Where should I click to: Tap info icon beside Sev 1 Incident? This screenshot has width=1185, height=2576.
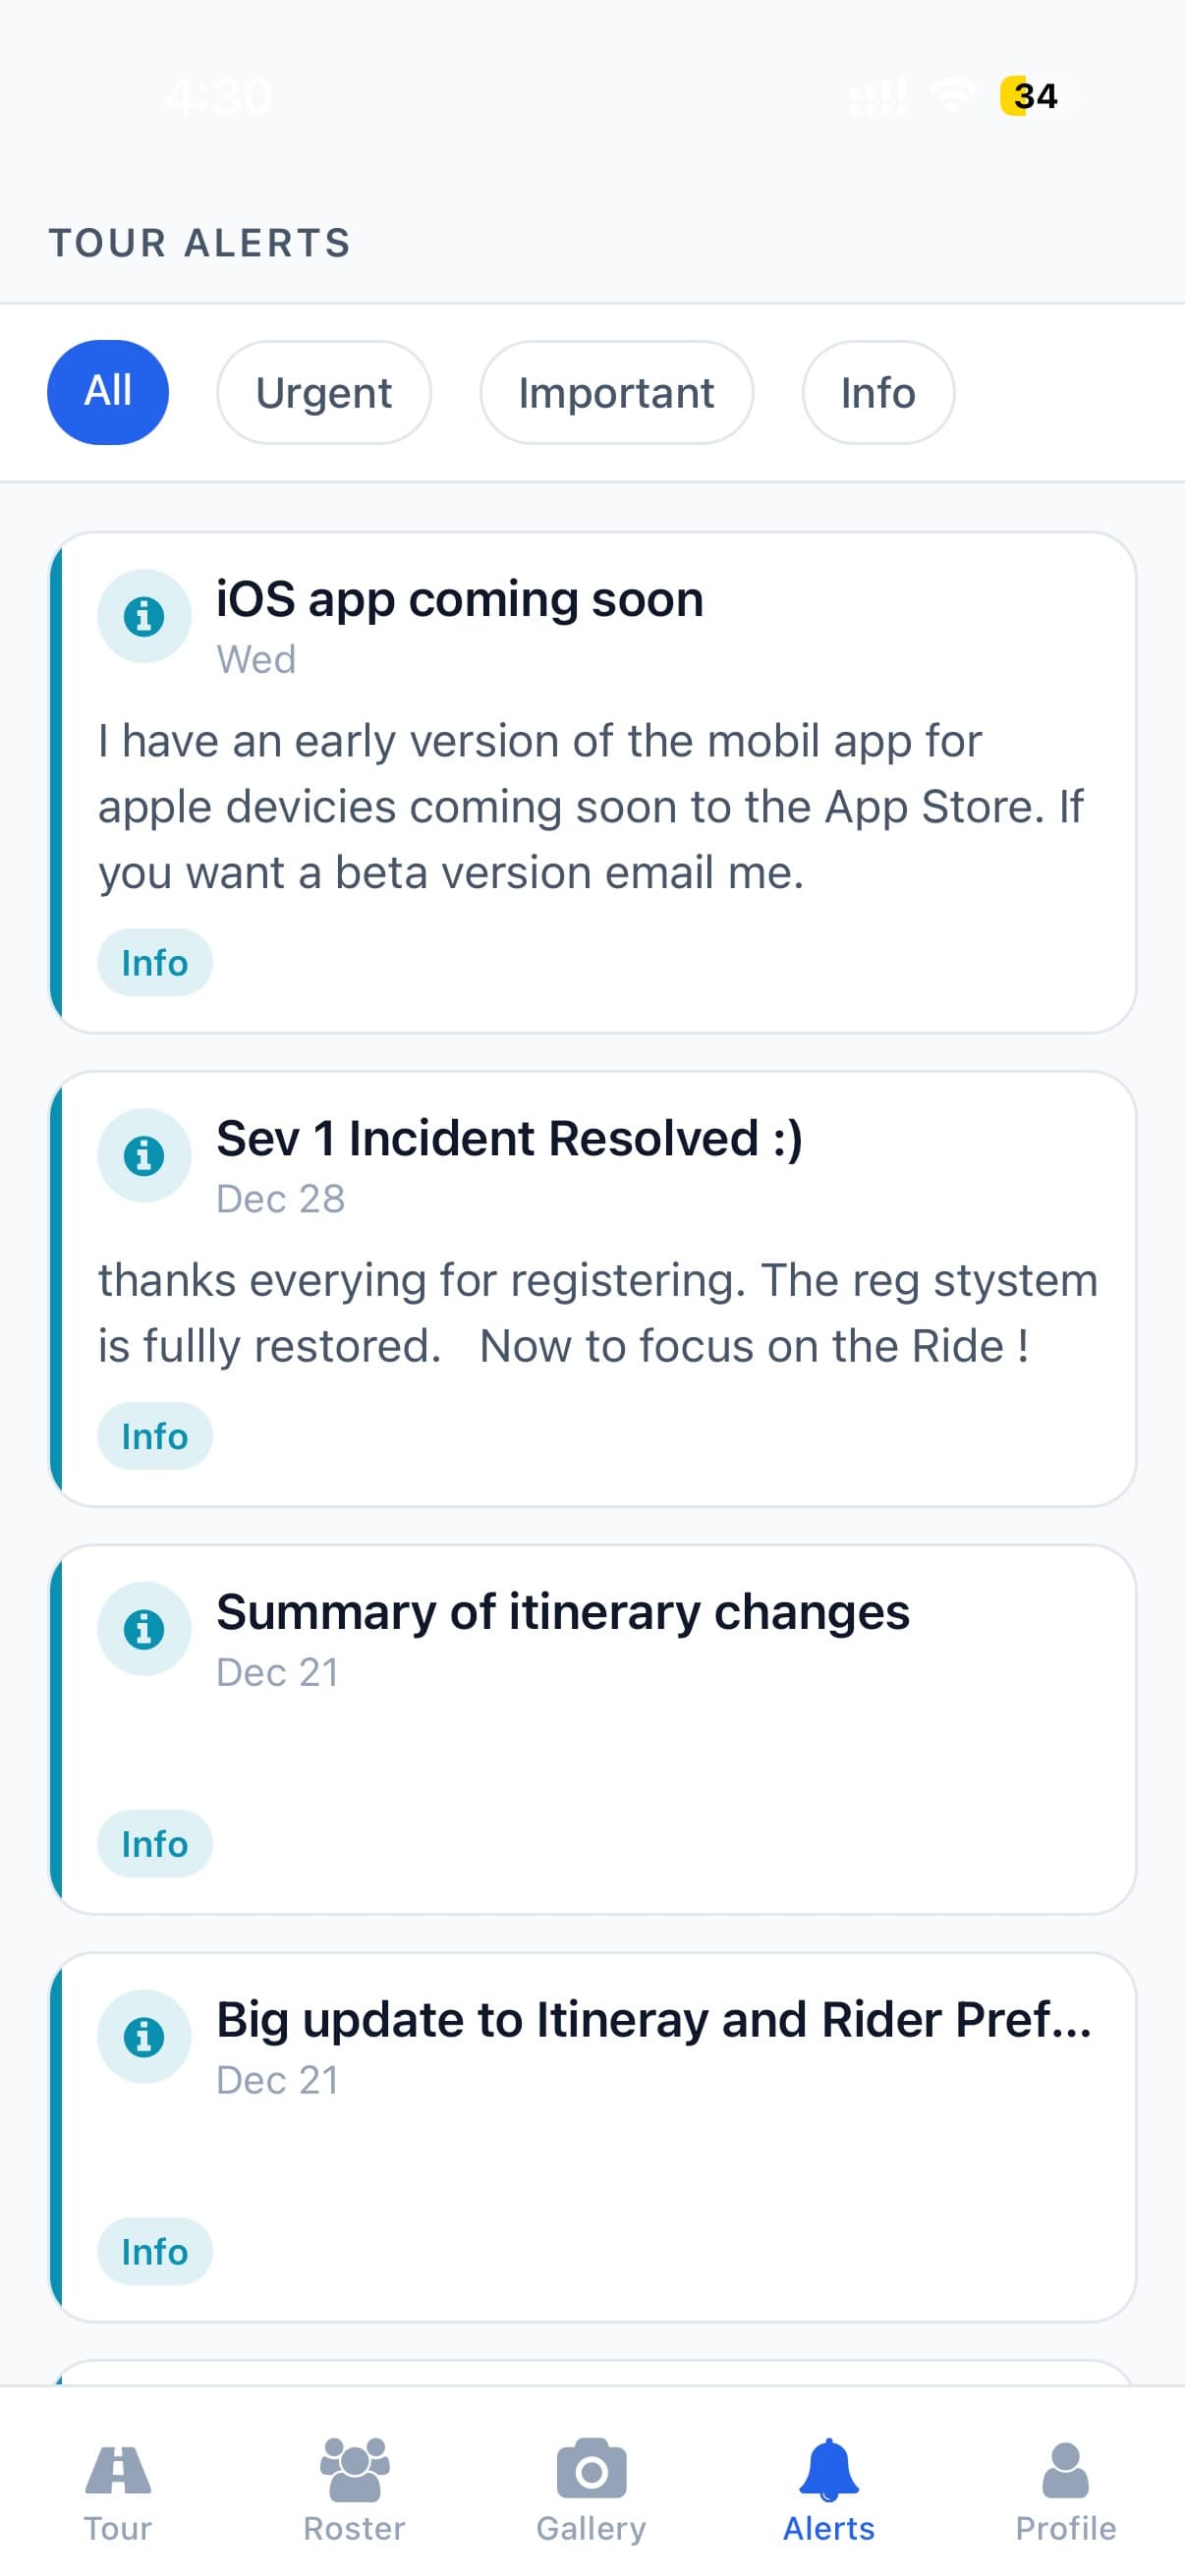144,1155
